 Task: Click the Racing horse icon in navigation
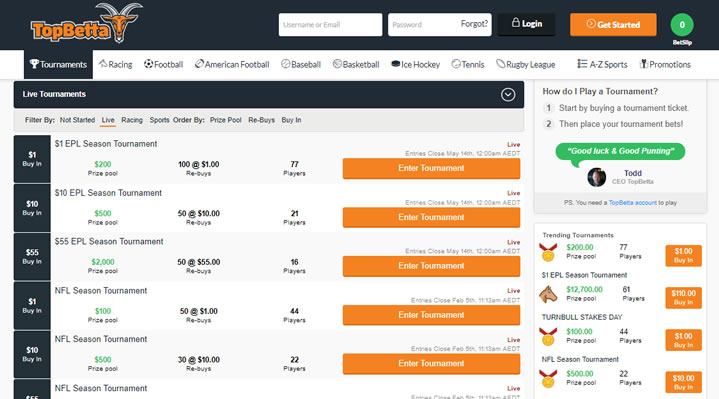point(103,64)
